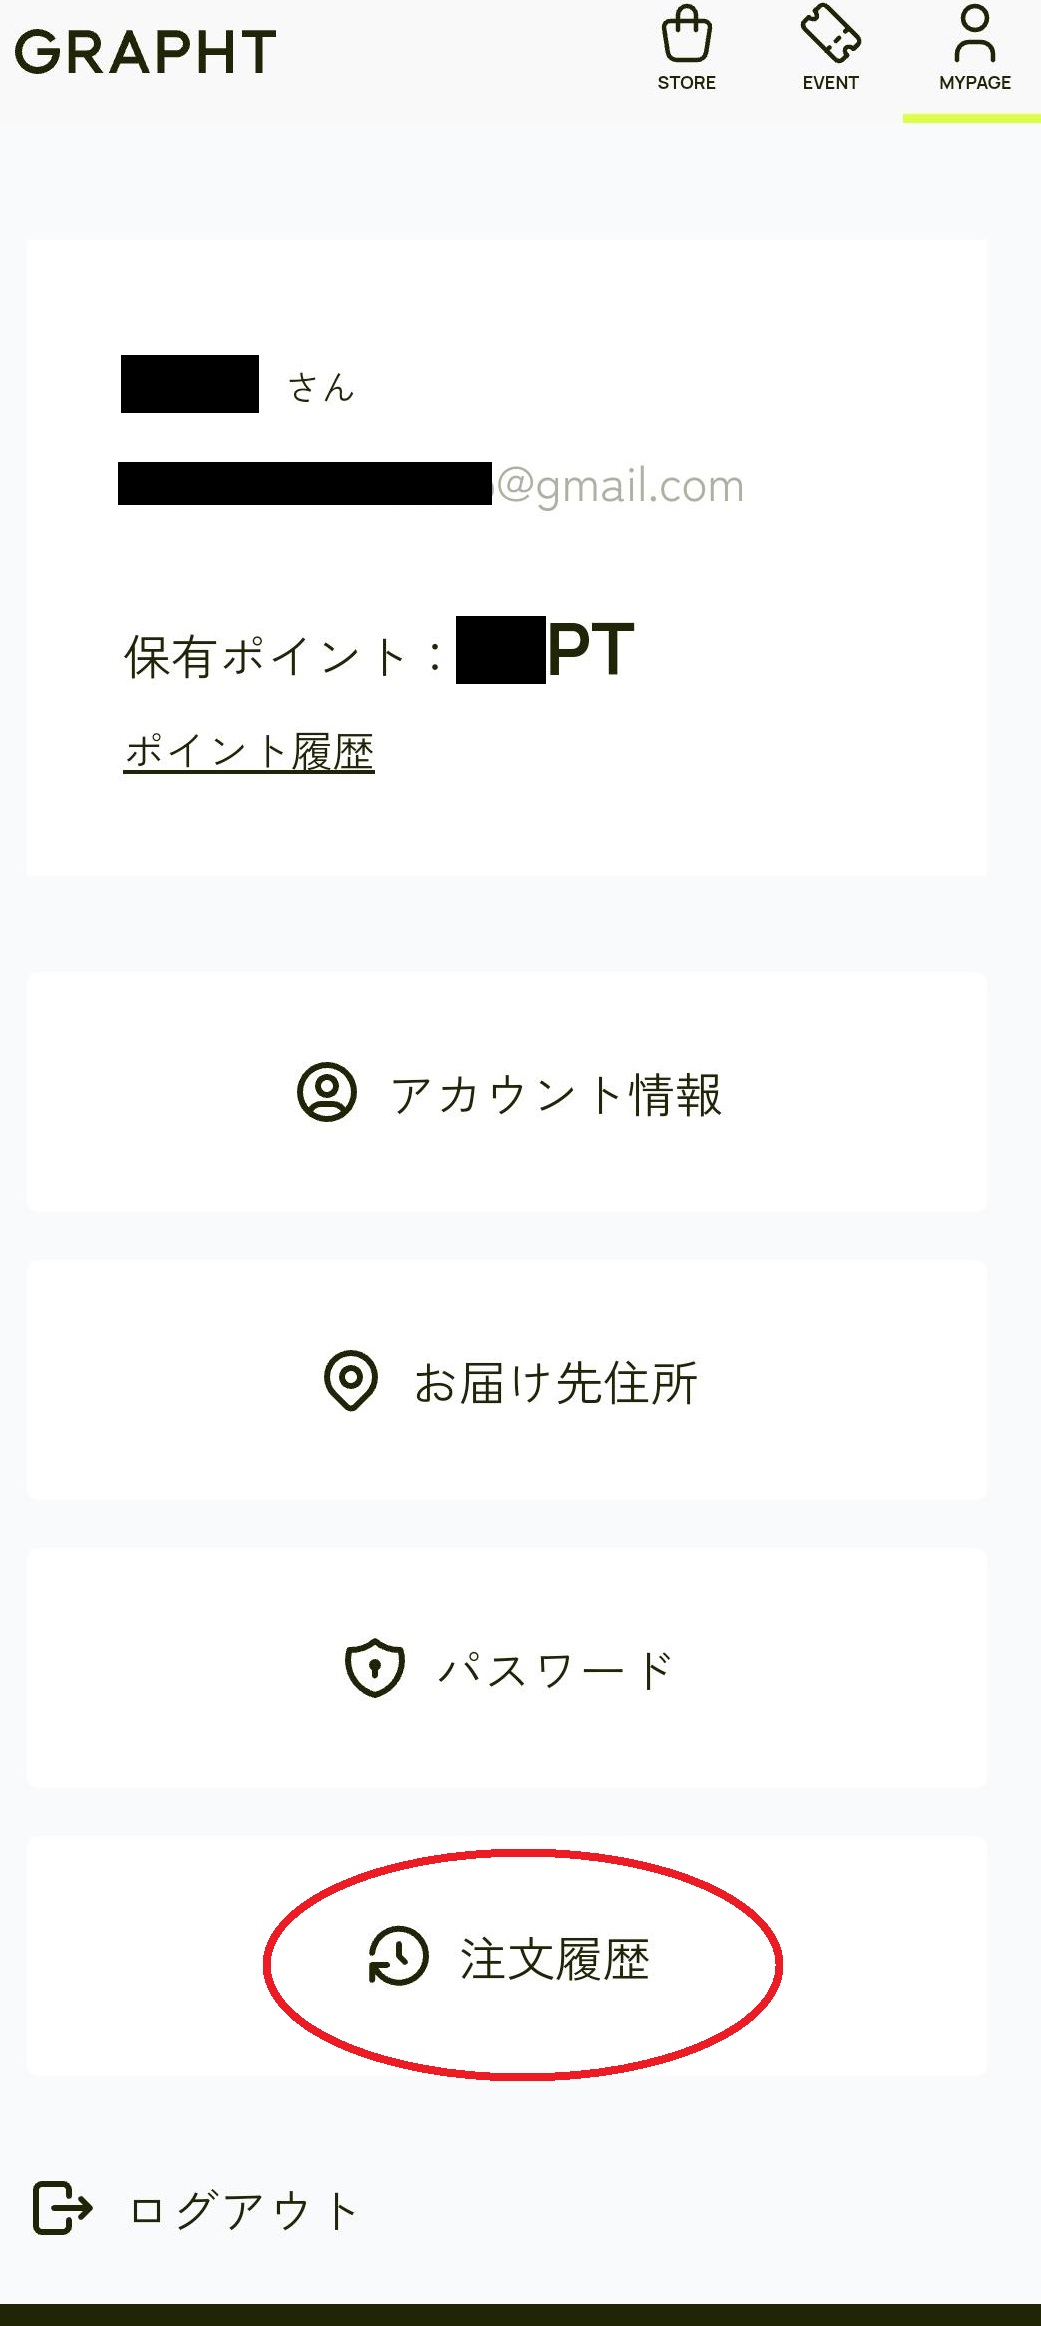Open the STORE shopping bag icon

tap(687, 34)
